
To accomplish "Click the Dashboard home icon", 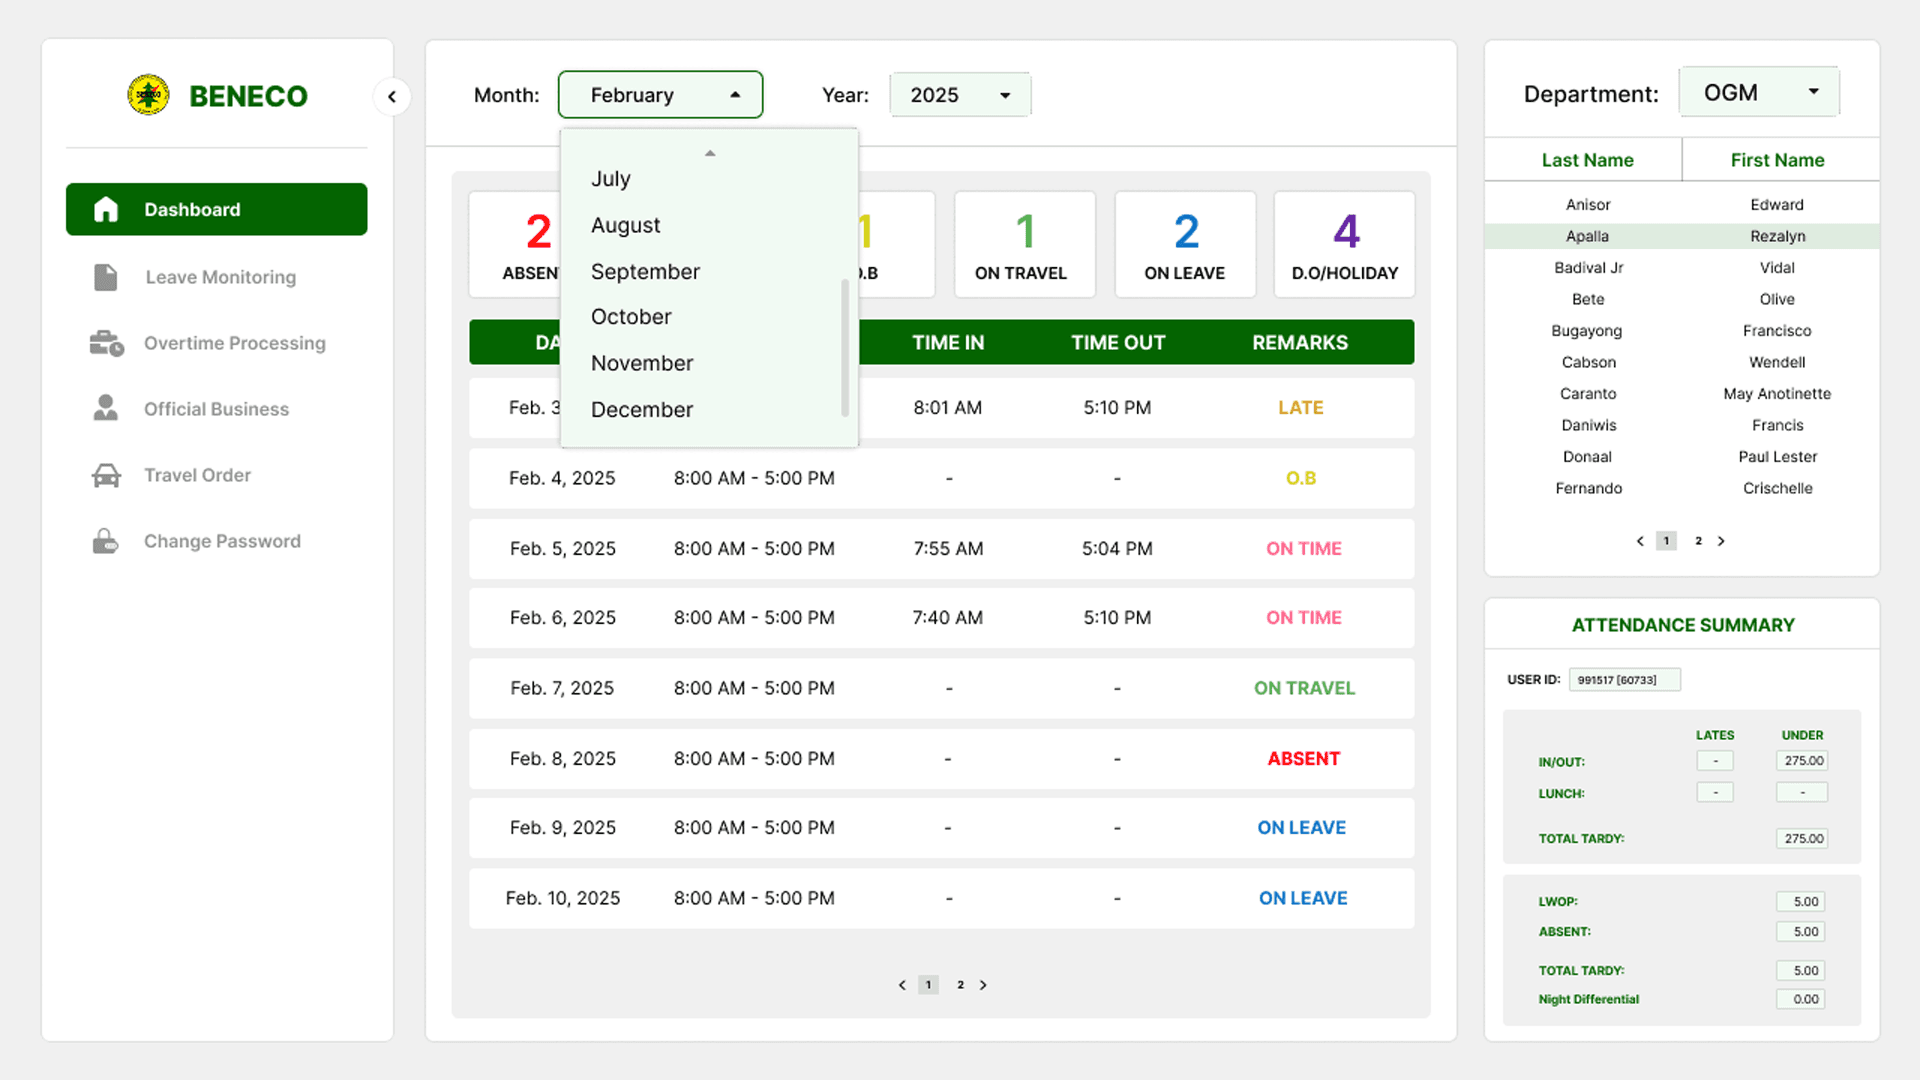I will [x=106, y=209].
